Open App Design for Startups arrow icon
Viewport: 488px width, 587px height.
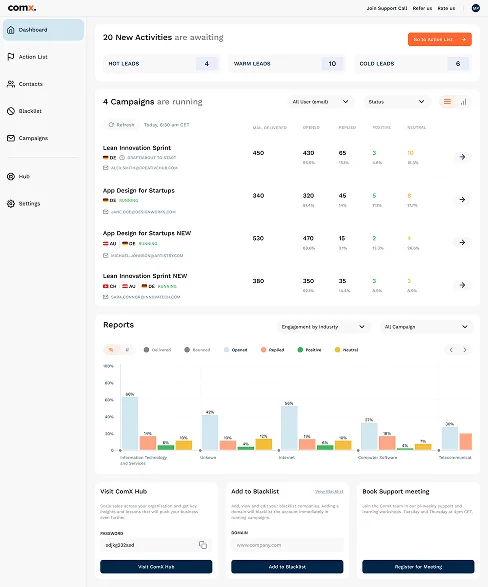point(463,200)
